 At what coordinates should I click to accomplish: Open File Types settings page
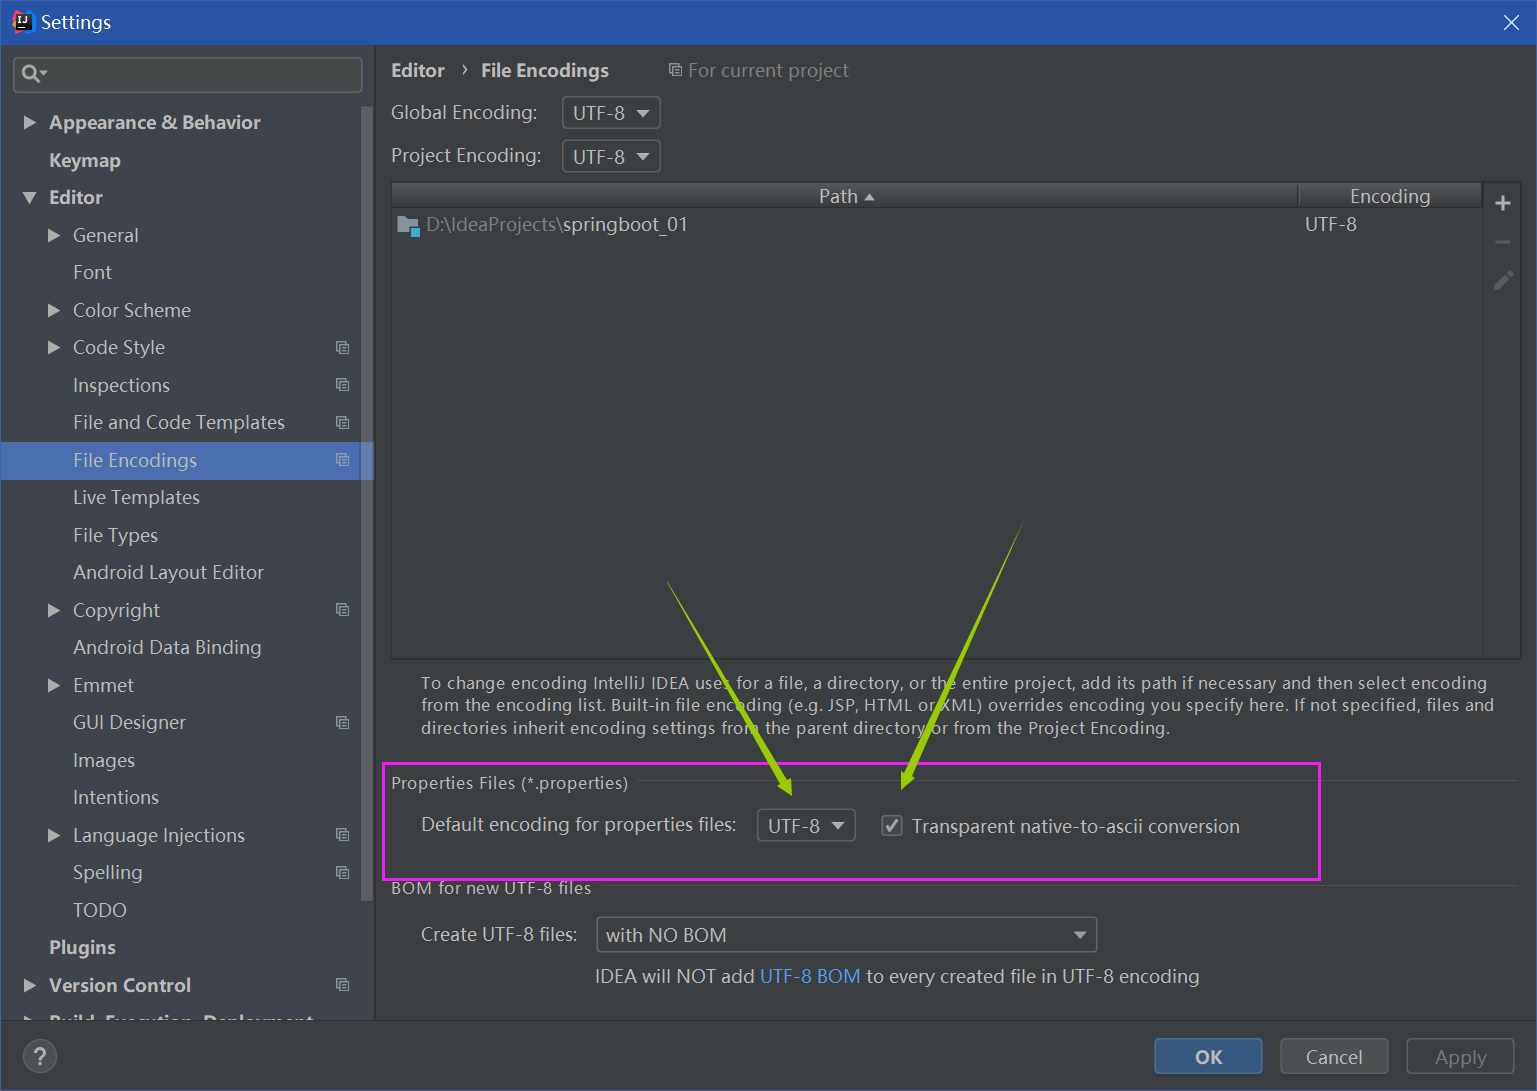click(x=115, y=535)
